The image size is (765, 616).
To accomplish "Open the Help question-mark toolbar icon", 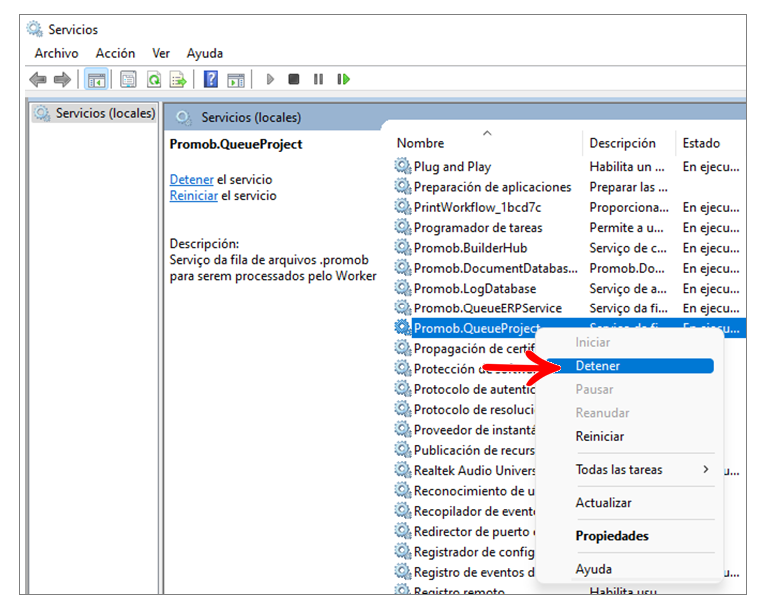I will point(211,79).
